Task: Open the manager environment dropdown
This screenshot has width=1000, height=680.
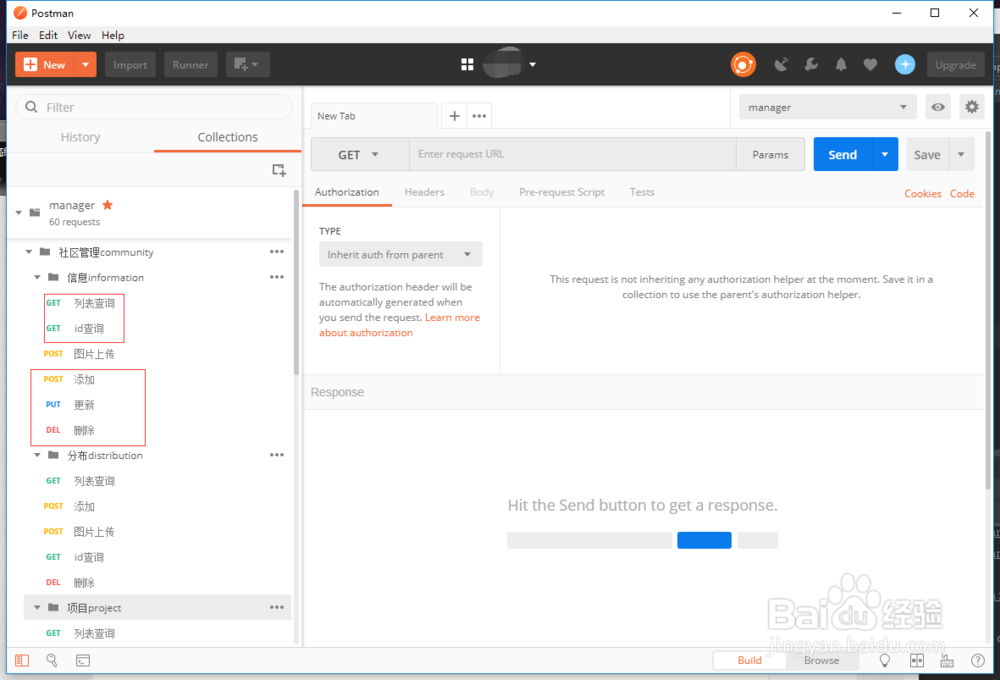Action: 827,106
